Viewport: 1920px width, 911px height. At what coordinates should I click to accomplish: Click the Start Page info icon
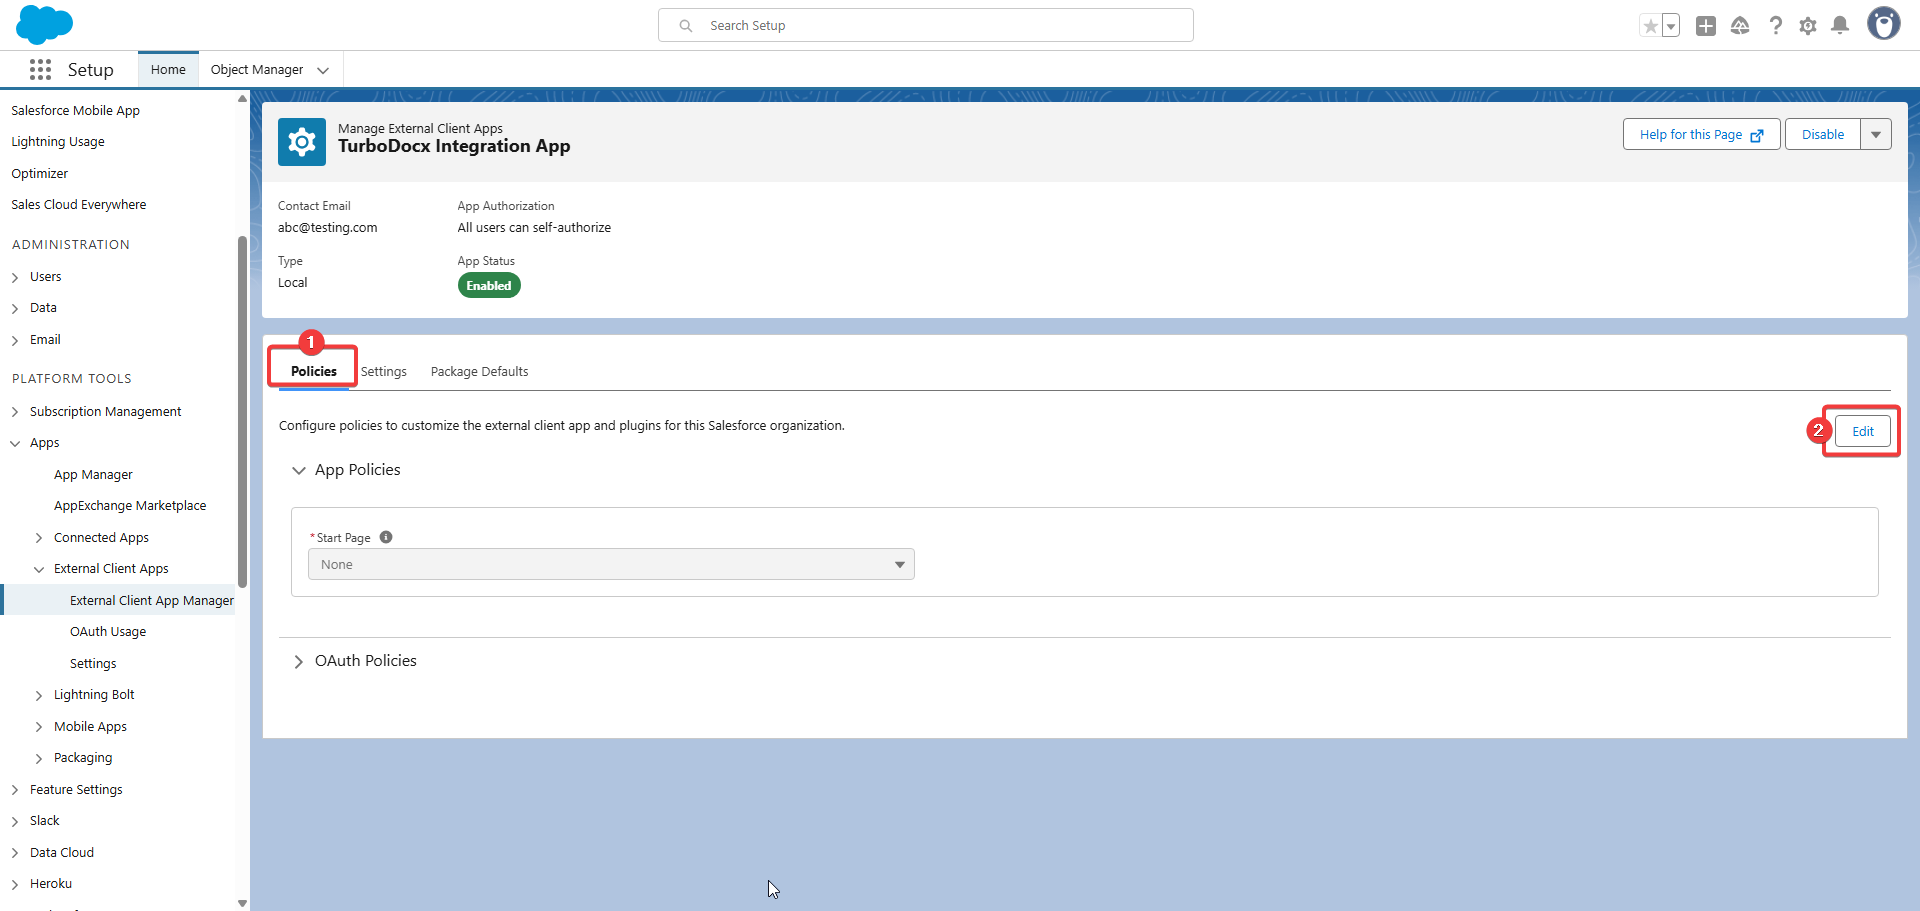point(386,537)
